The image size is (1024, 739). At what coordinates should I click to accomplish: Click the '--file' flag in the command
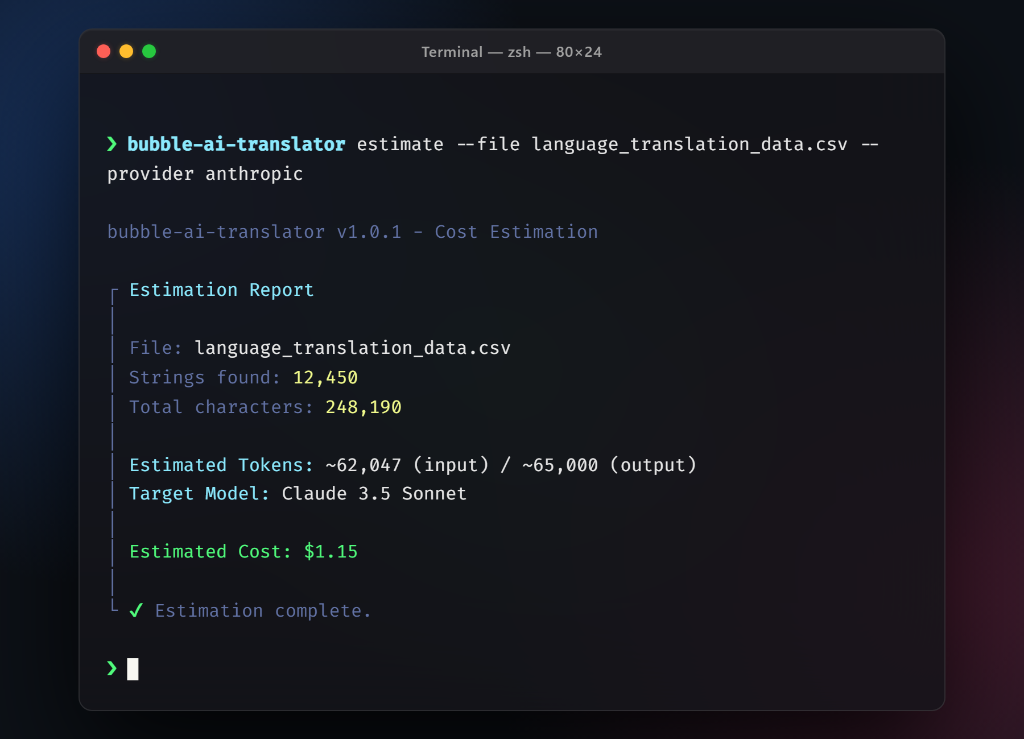click(x=488, y=144)
